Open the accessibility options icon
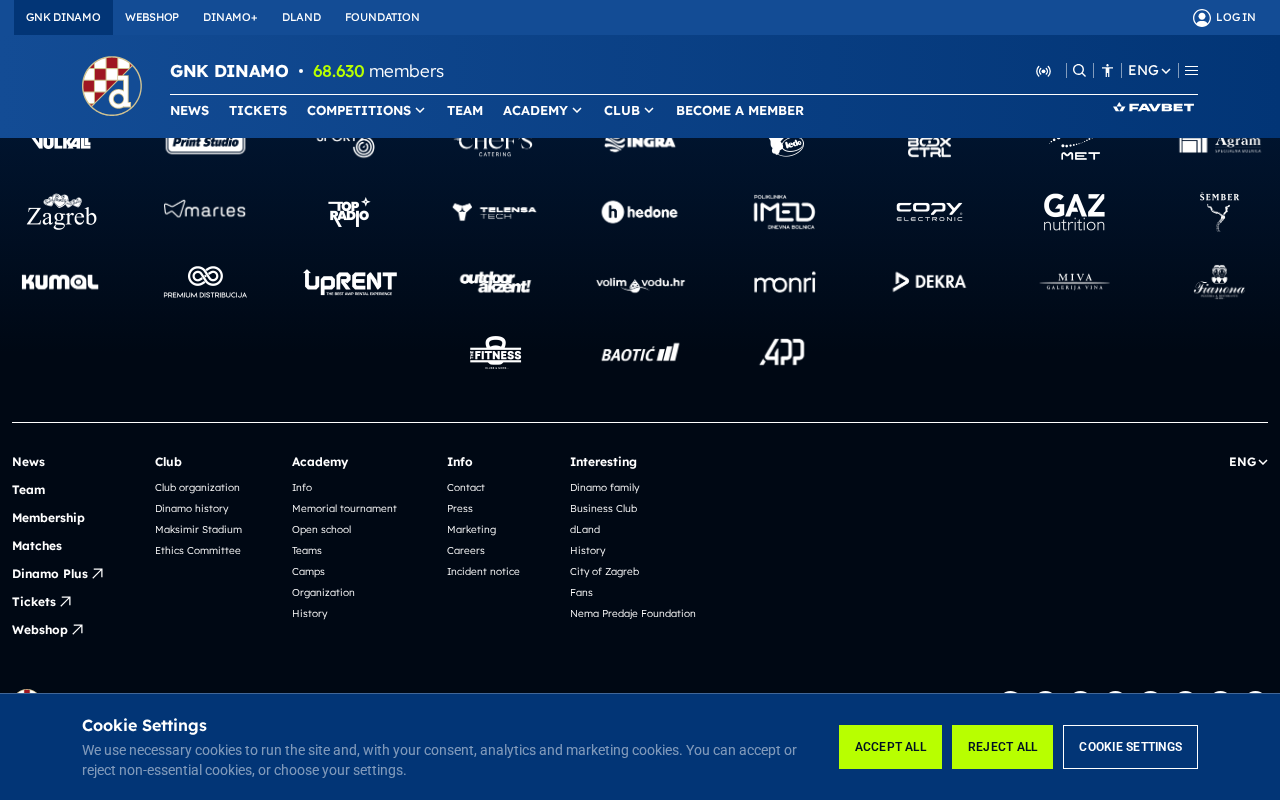 (x=1107, y=71)
